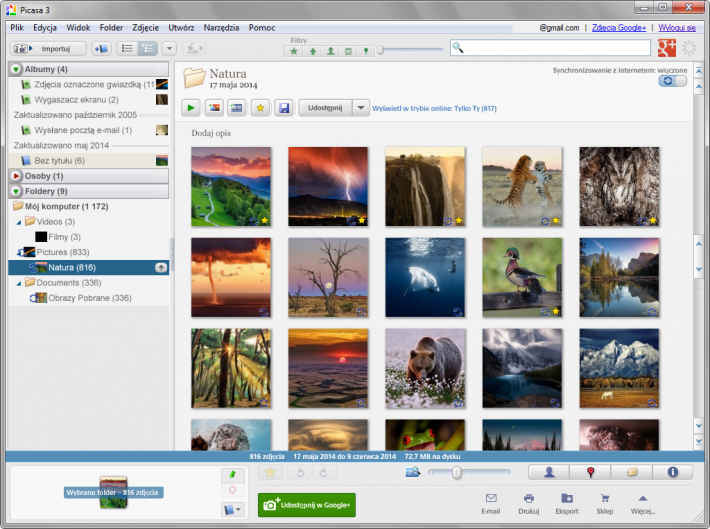
Task: Filter to show starred photos only
Action: [294, 51]
